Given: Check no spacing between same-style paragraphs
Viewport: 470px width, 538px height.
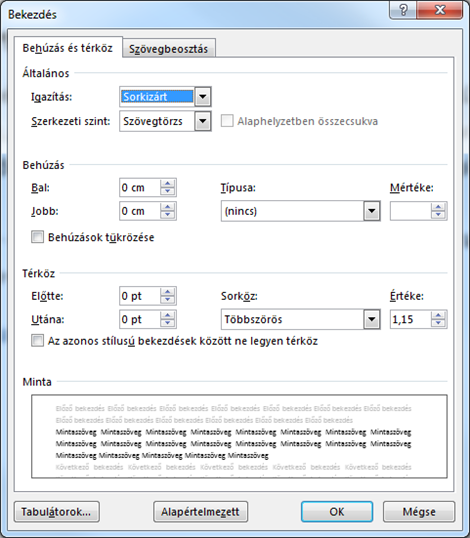Looking at the screenshot, I should 37,341.
